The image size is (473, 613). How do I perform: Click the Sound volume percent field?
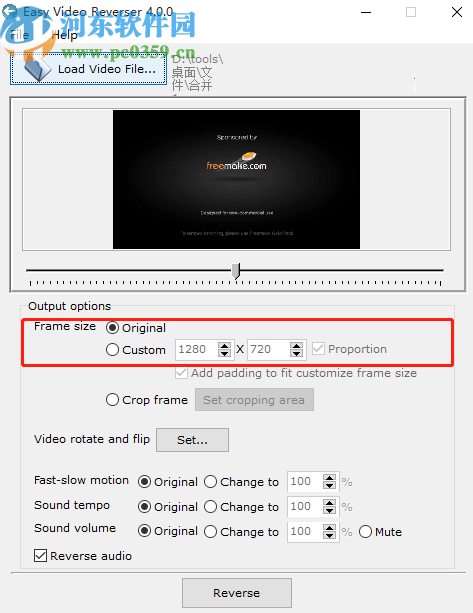point(305,531)
